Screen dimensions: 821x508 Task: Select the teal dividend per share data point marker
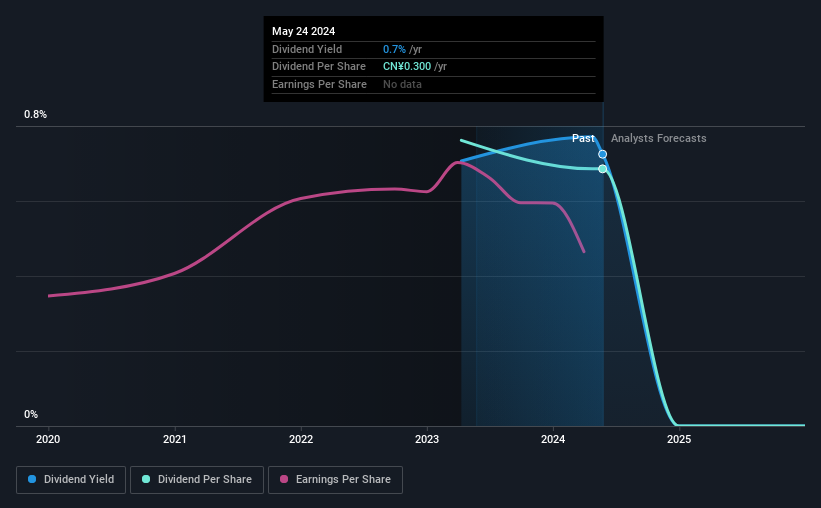click(x=603, y=169)
